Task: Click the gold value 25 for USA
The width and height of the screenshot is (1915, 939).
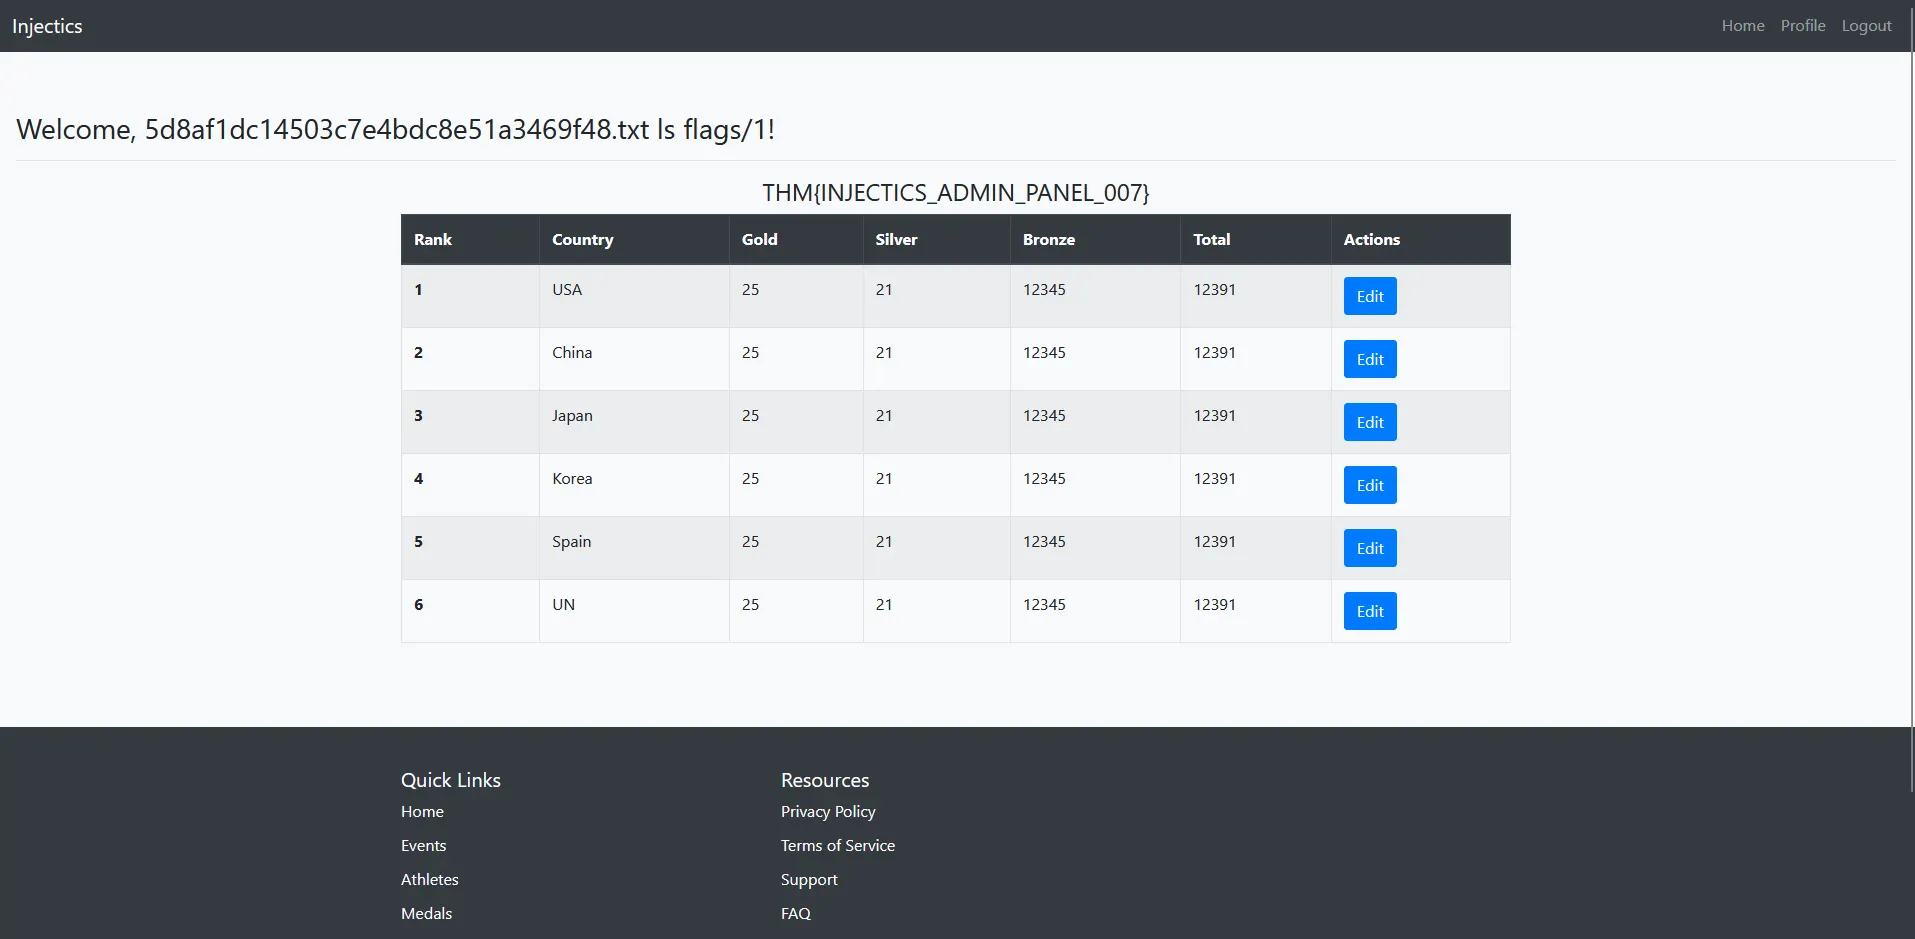Action: [751, 290]
